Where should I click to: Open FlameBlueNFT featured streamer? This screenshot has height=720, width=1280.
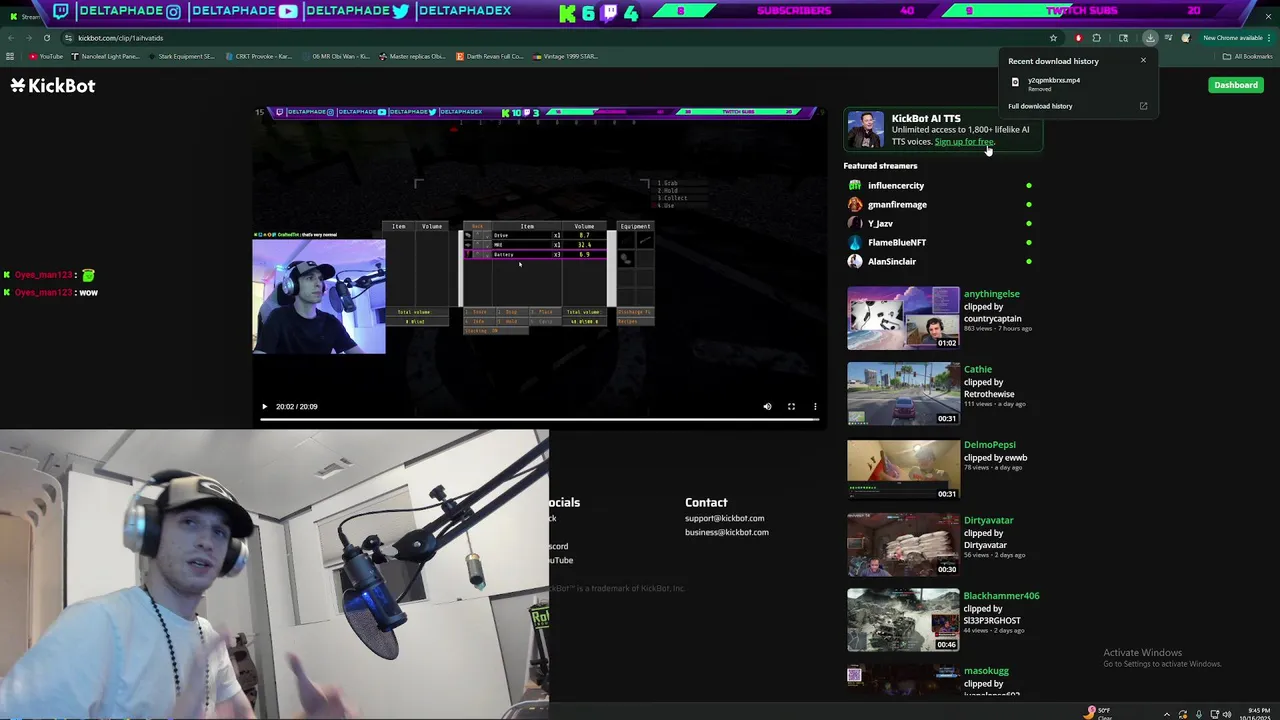[897, 242]
